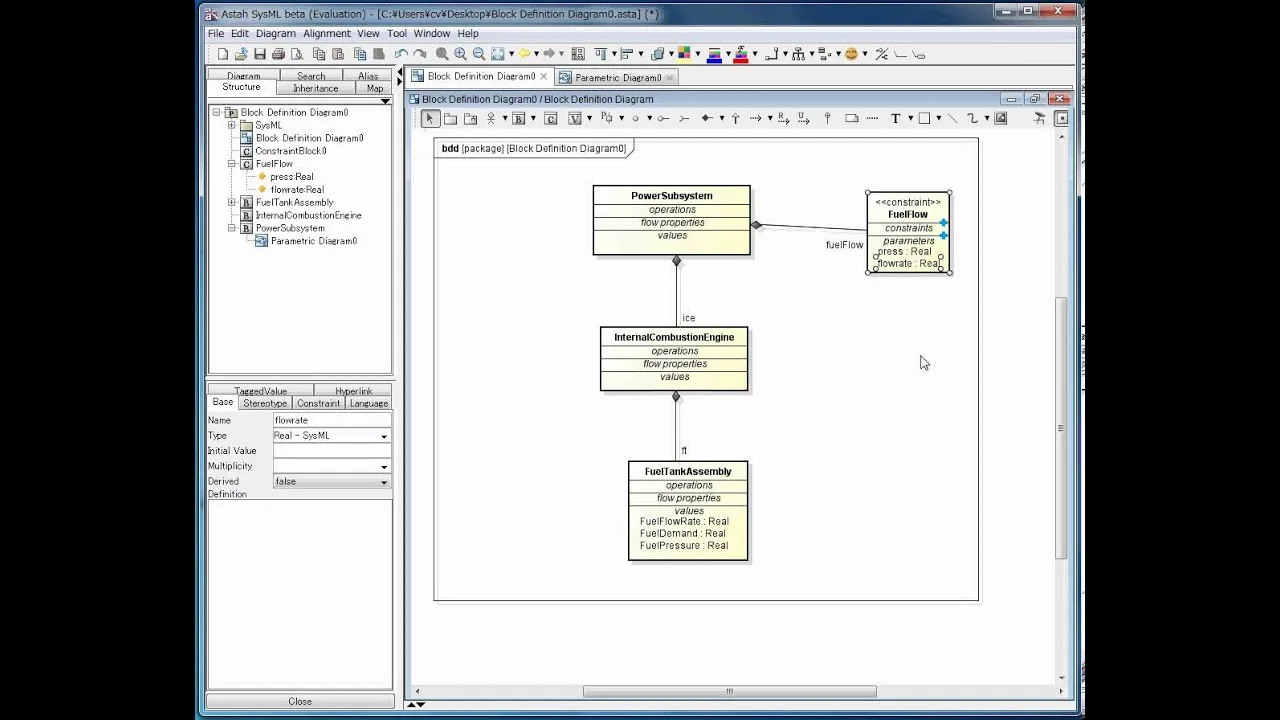Select the Generalization arrow tool
The image size is (1280, 720).
735,118
